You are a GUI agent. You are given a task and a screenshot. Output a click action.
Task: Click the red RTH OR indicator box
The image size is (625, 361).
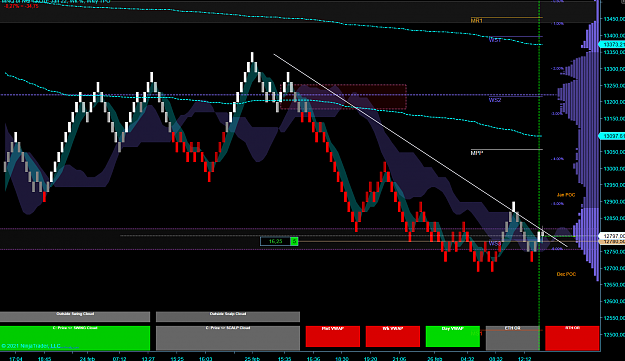point(572,338)
